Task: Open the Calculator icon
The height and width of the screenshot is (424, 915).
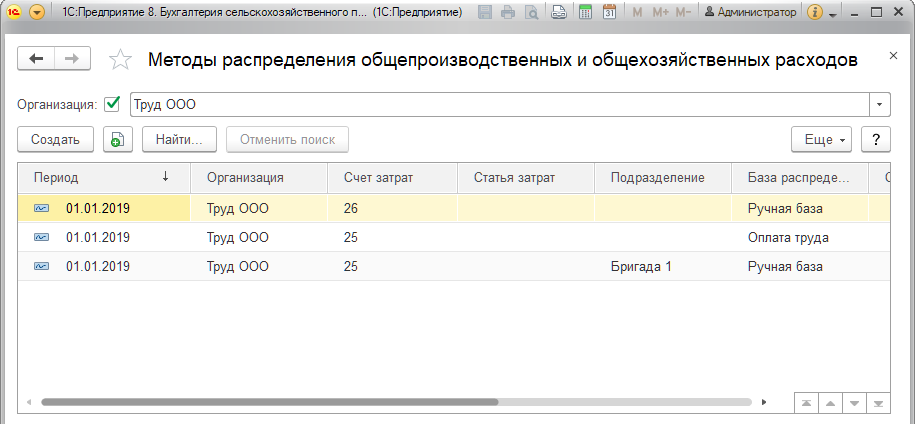Action: coord(585,12)
